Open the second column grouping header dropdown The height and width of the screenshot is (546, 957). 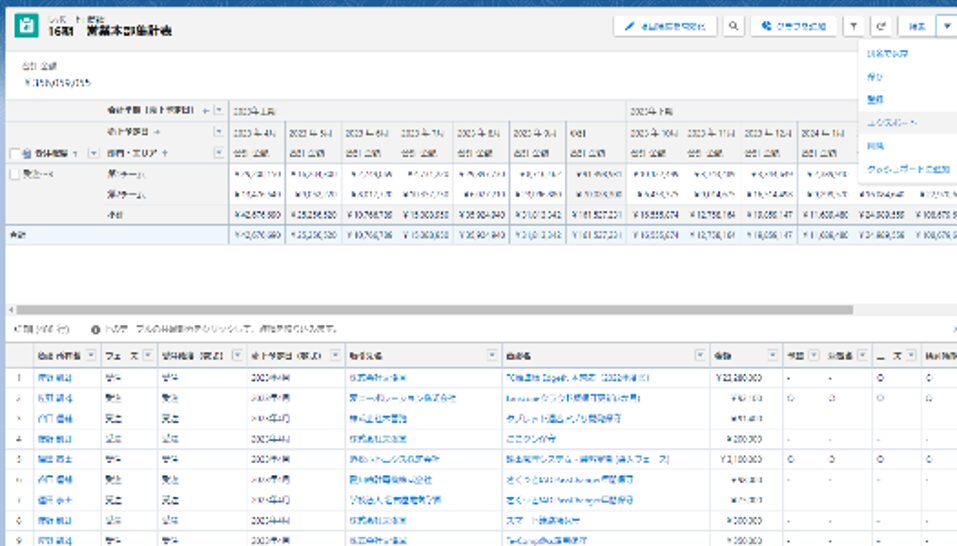coord(218,132)
